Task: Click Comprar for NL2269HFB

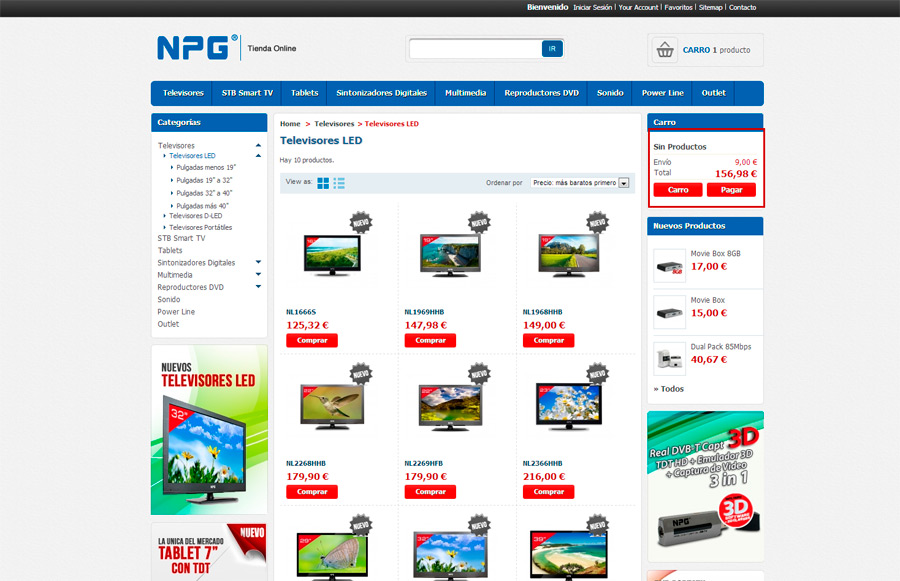Action: [x=430, y=492]
